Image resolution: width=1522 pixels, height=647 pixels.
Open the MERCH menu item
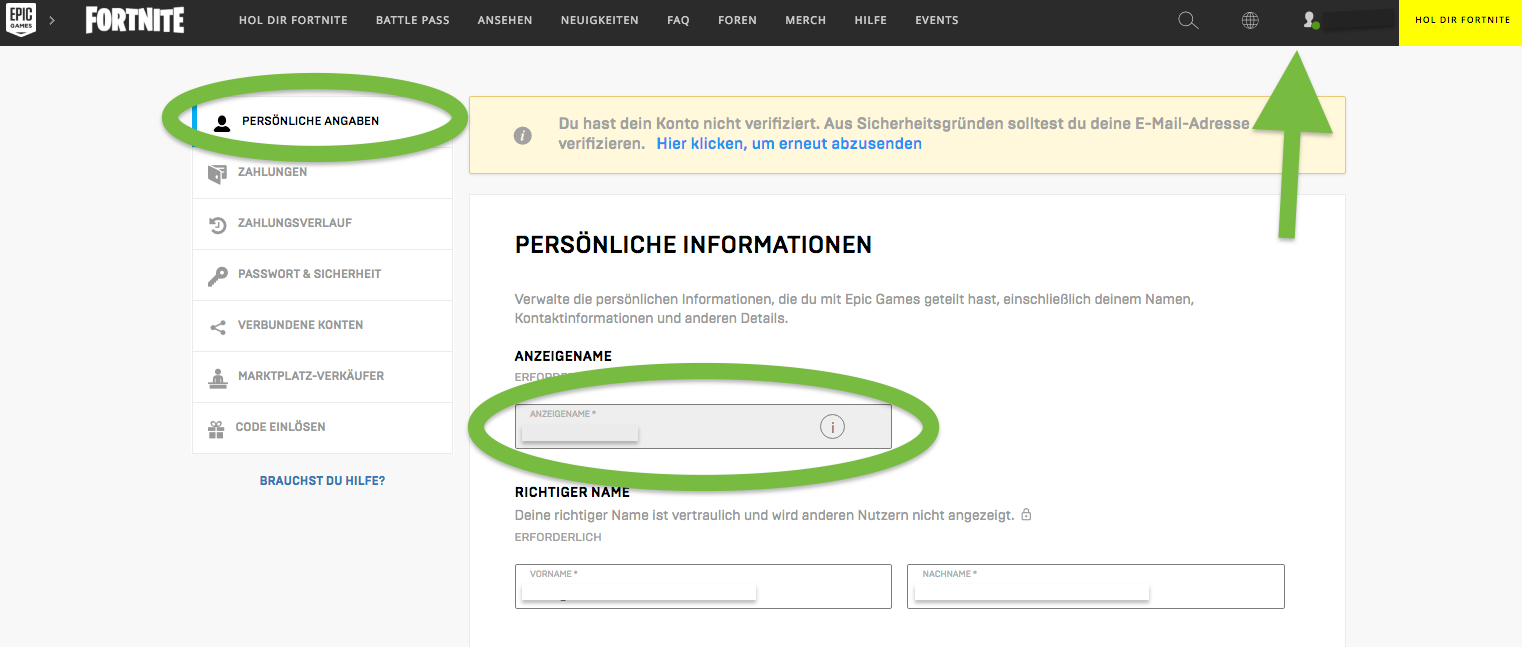806,20
